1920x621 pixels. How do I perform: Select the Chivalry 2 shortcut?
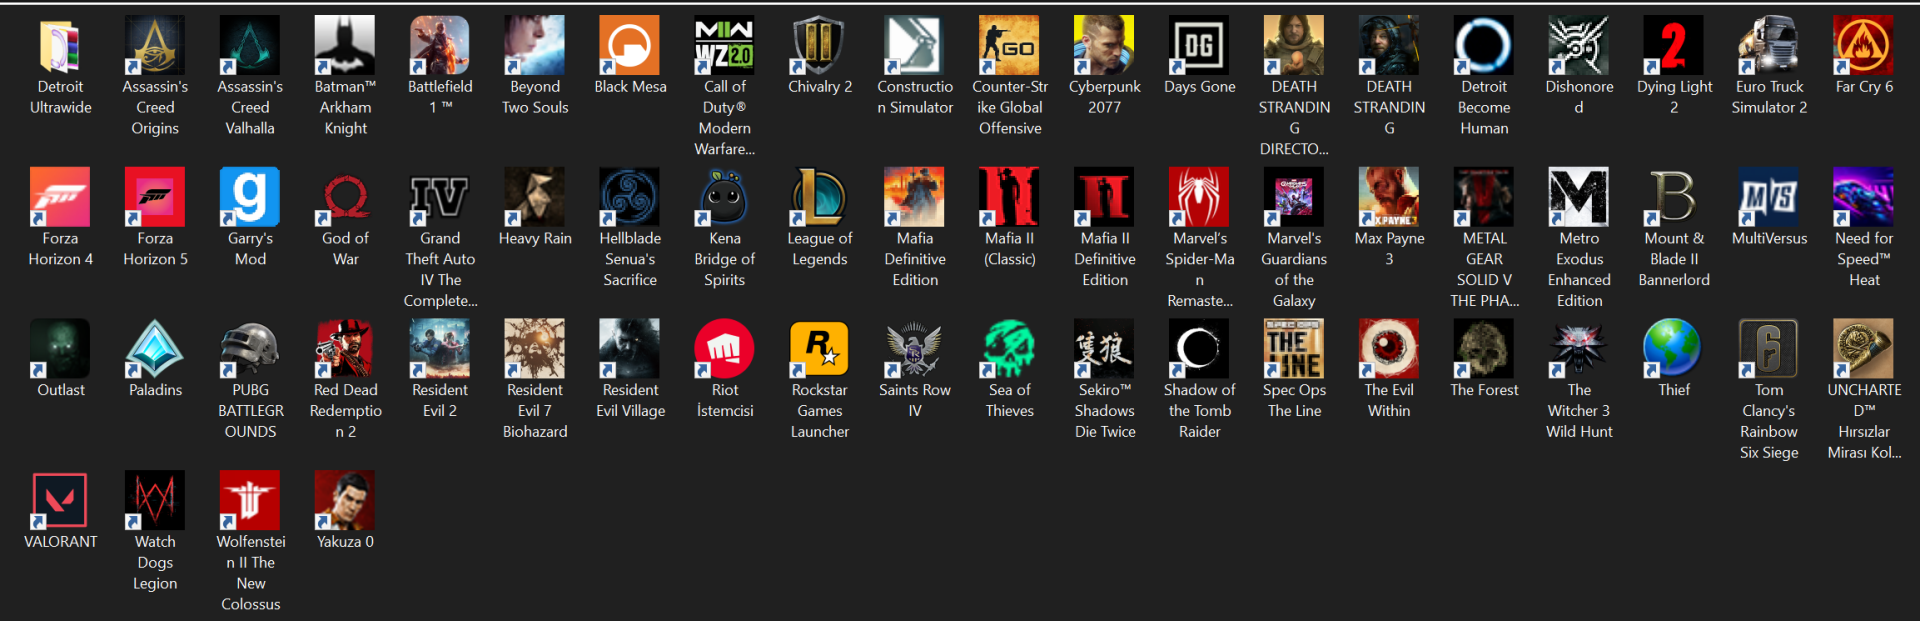pos(820,46)
